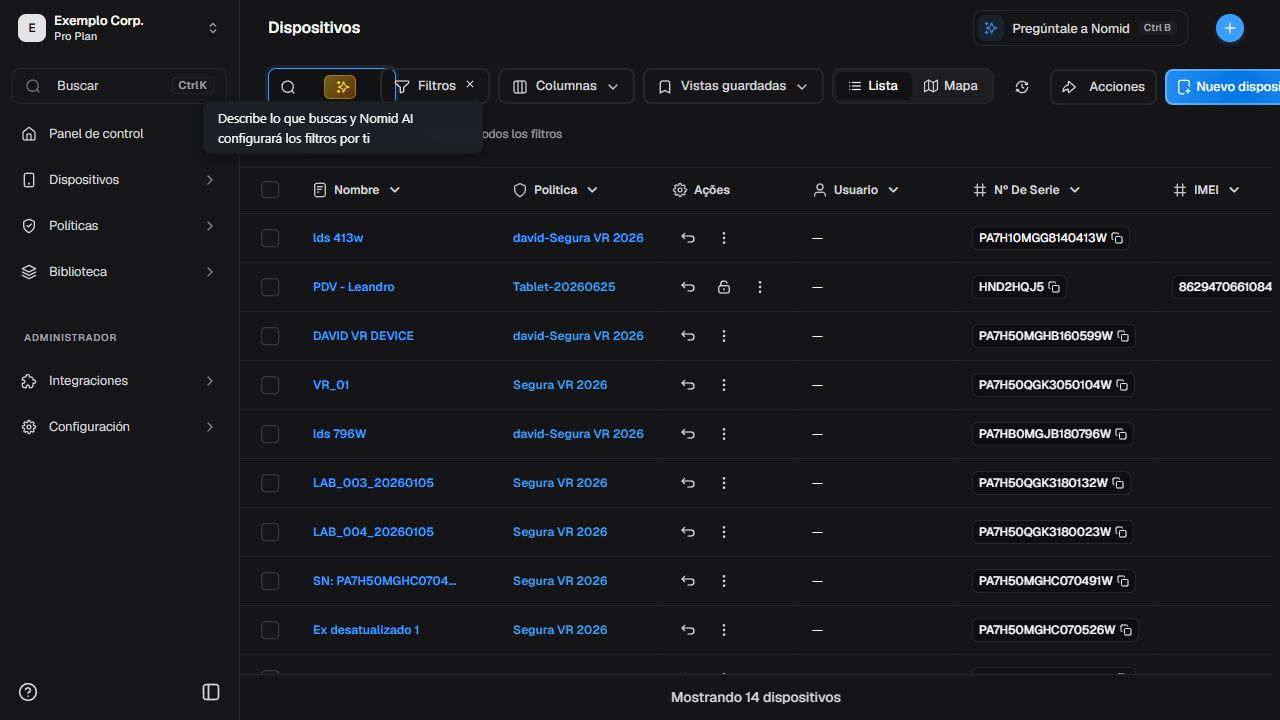Image resolution: width=1280 pixels, height=720 pixels.
Task: Switch to the Mapa view tab
Action: coord(951,86)
